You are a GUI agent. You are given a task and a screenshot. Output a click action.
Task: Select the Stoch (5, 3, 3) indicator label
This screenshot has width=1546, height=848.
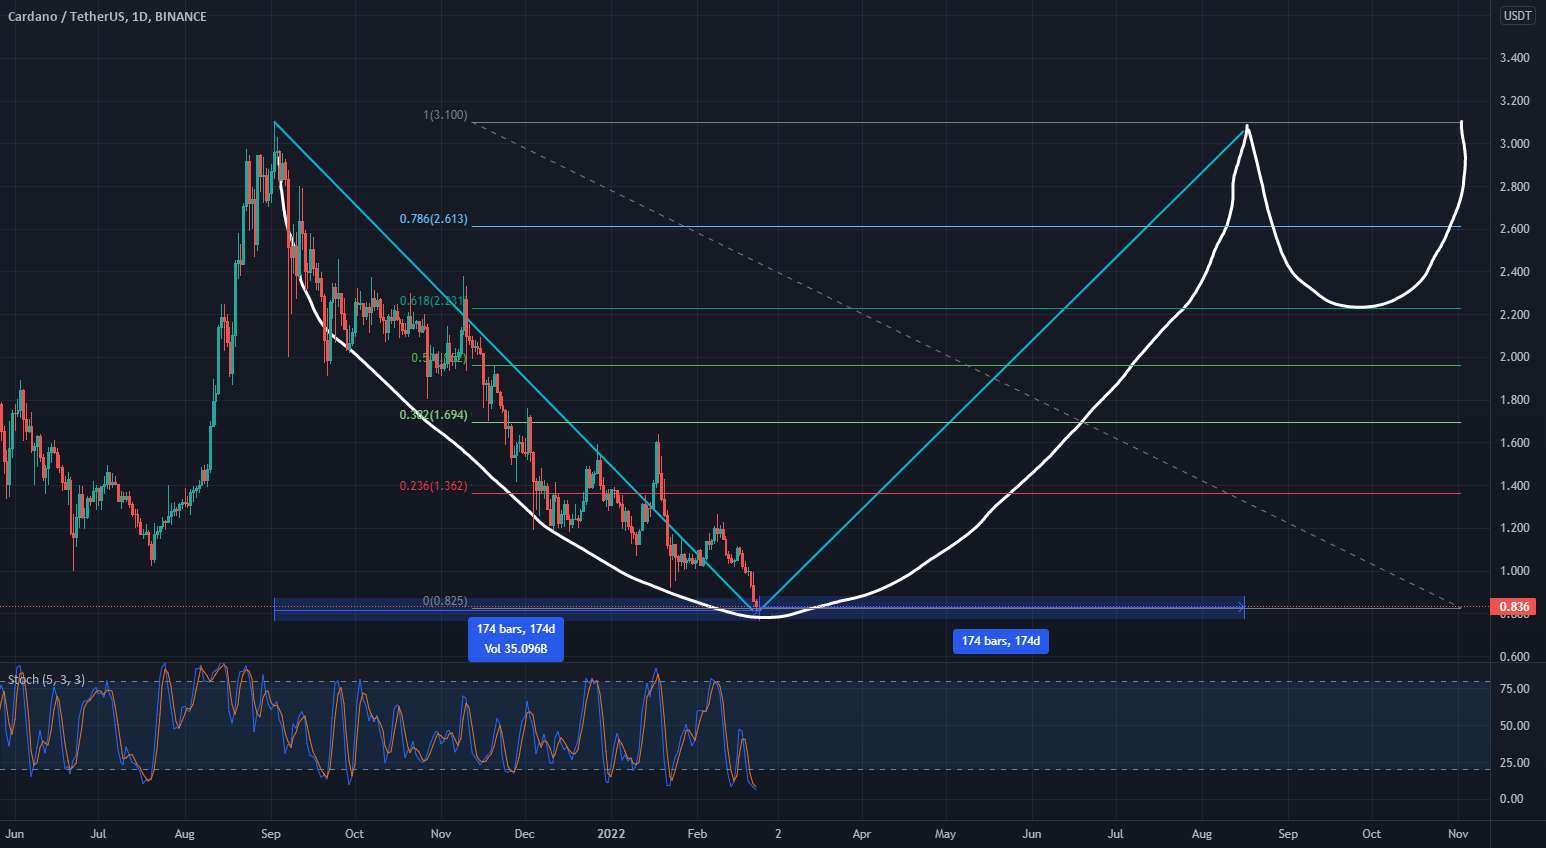pyautogui.click(x=46, y=680)
